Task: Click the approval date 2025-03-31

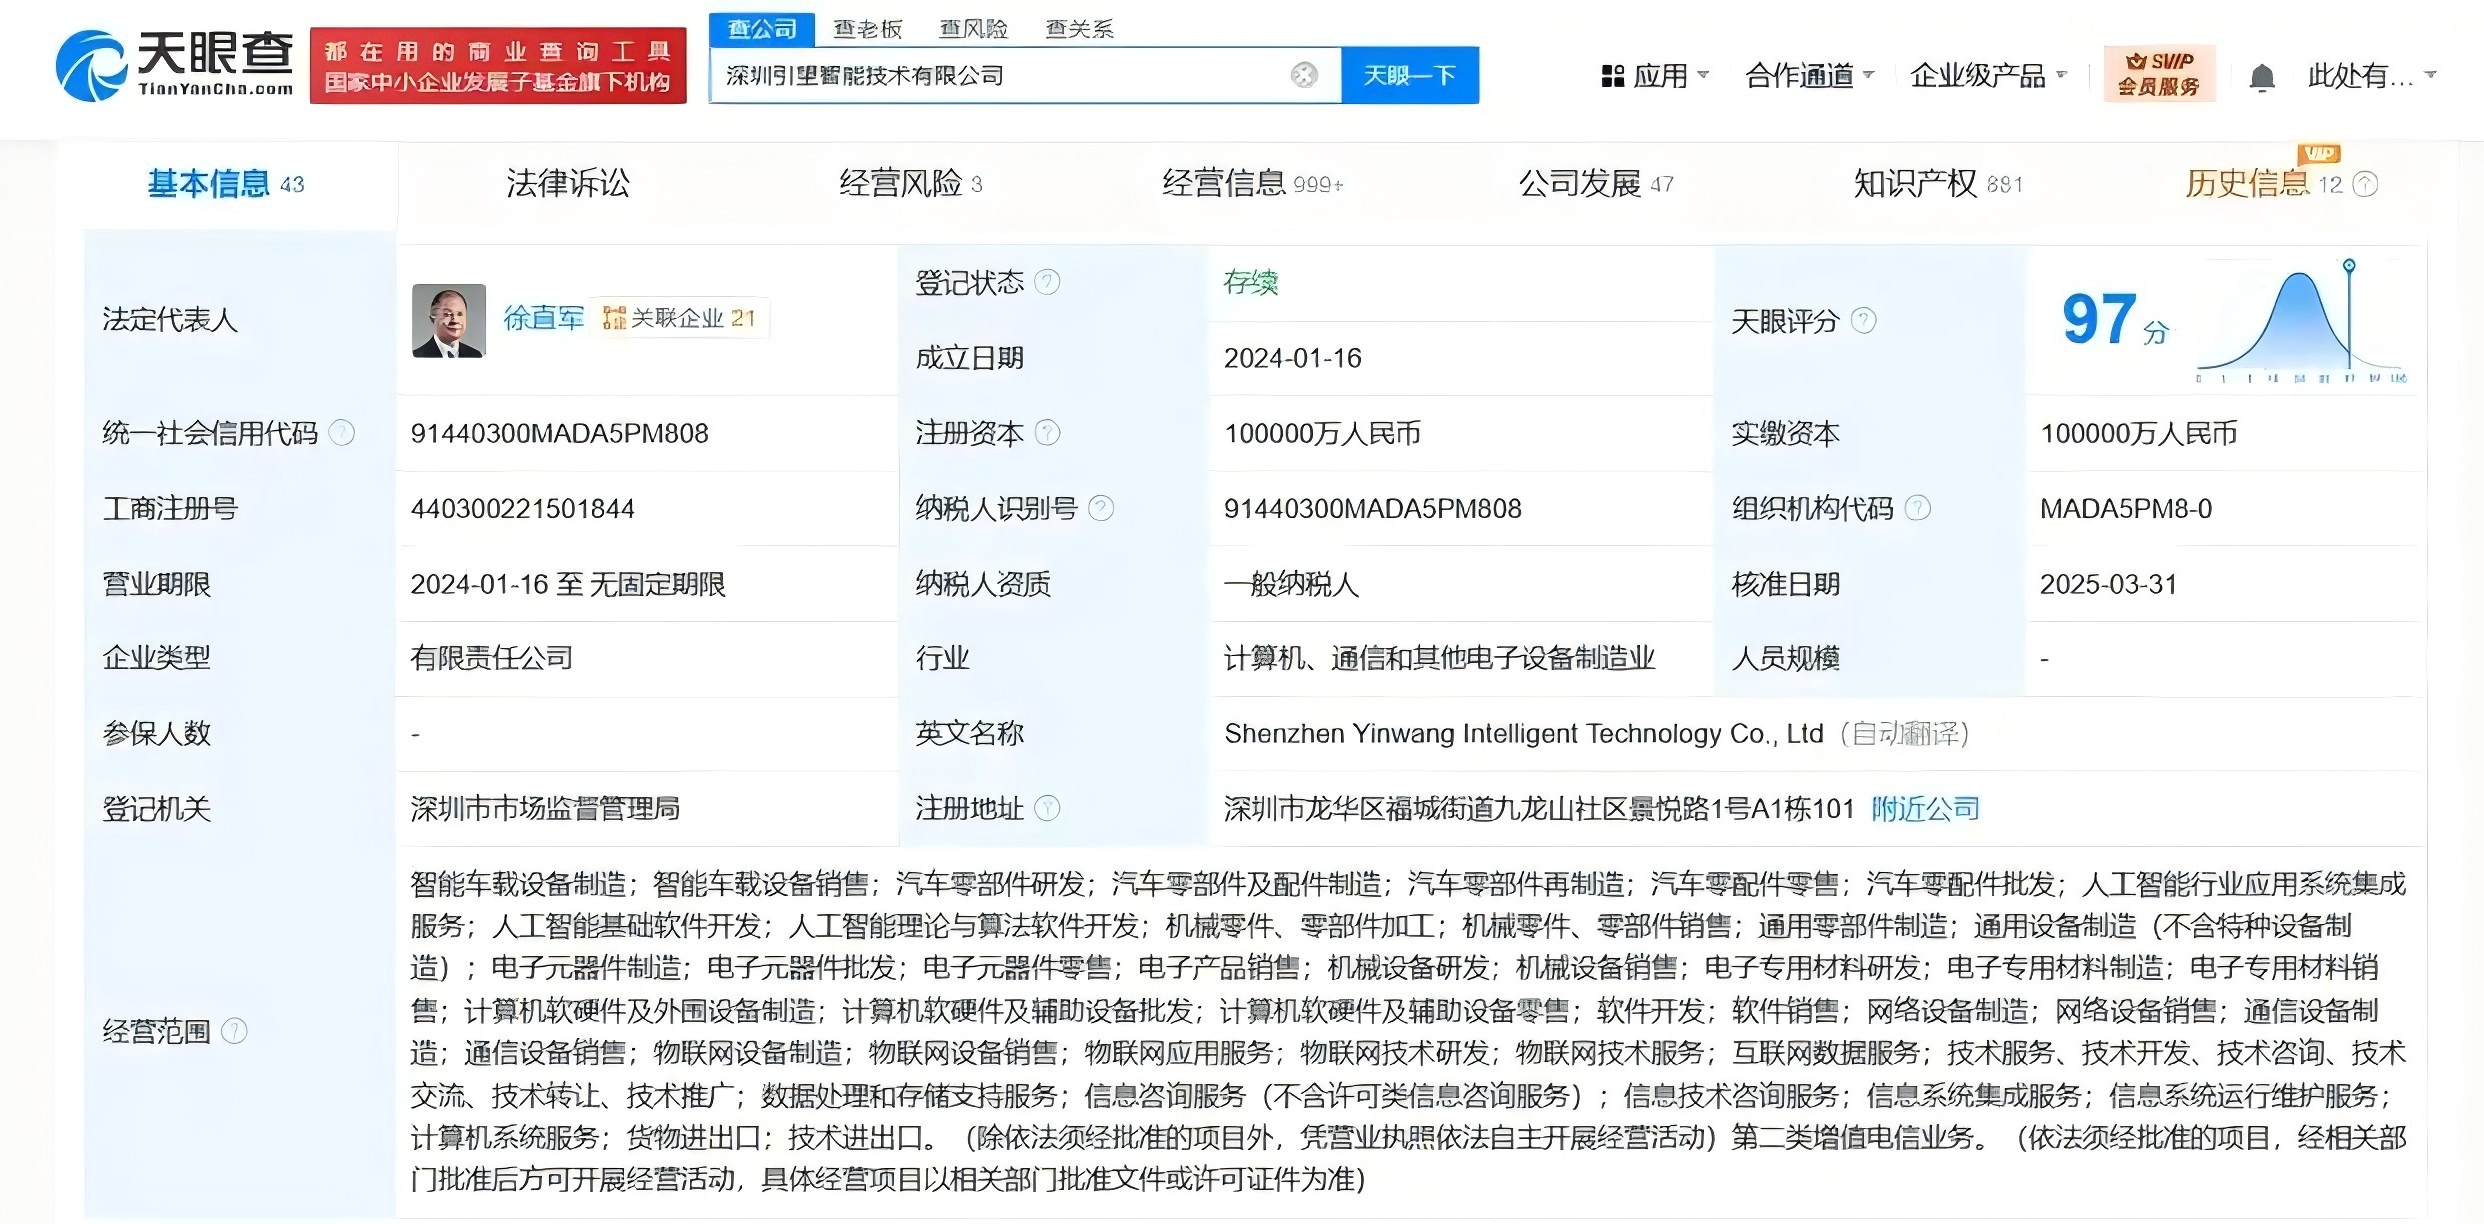Action: pyautogui.click(x=2109, y=584)
